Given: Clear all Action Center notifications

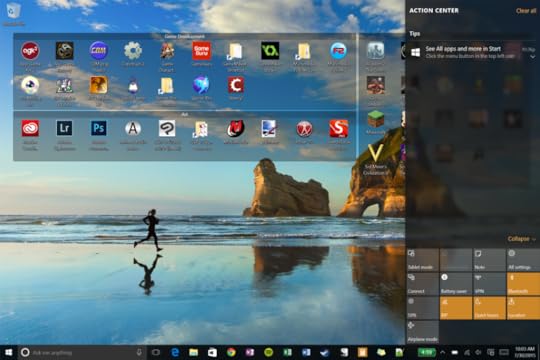Looking at the screenshot, I should [x=526, y=11].
